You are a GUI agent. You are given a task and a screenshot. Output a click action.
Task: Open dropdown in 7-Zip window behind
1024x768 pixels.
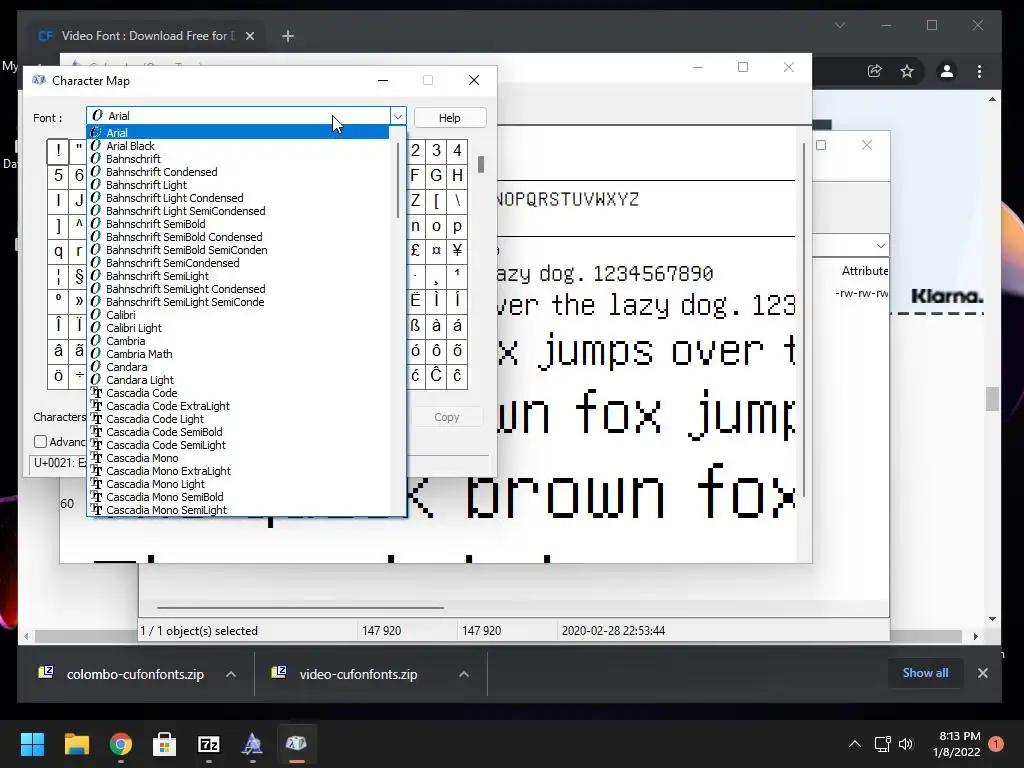pos(880,246)
